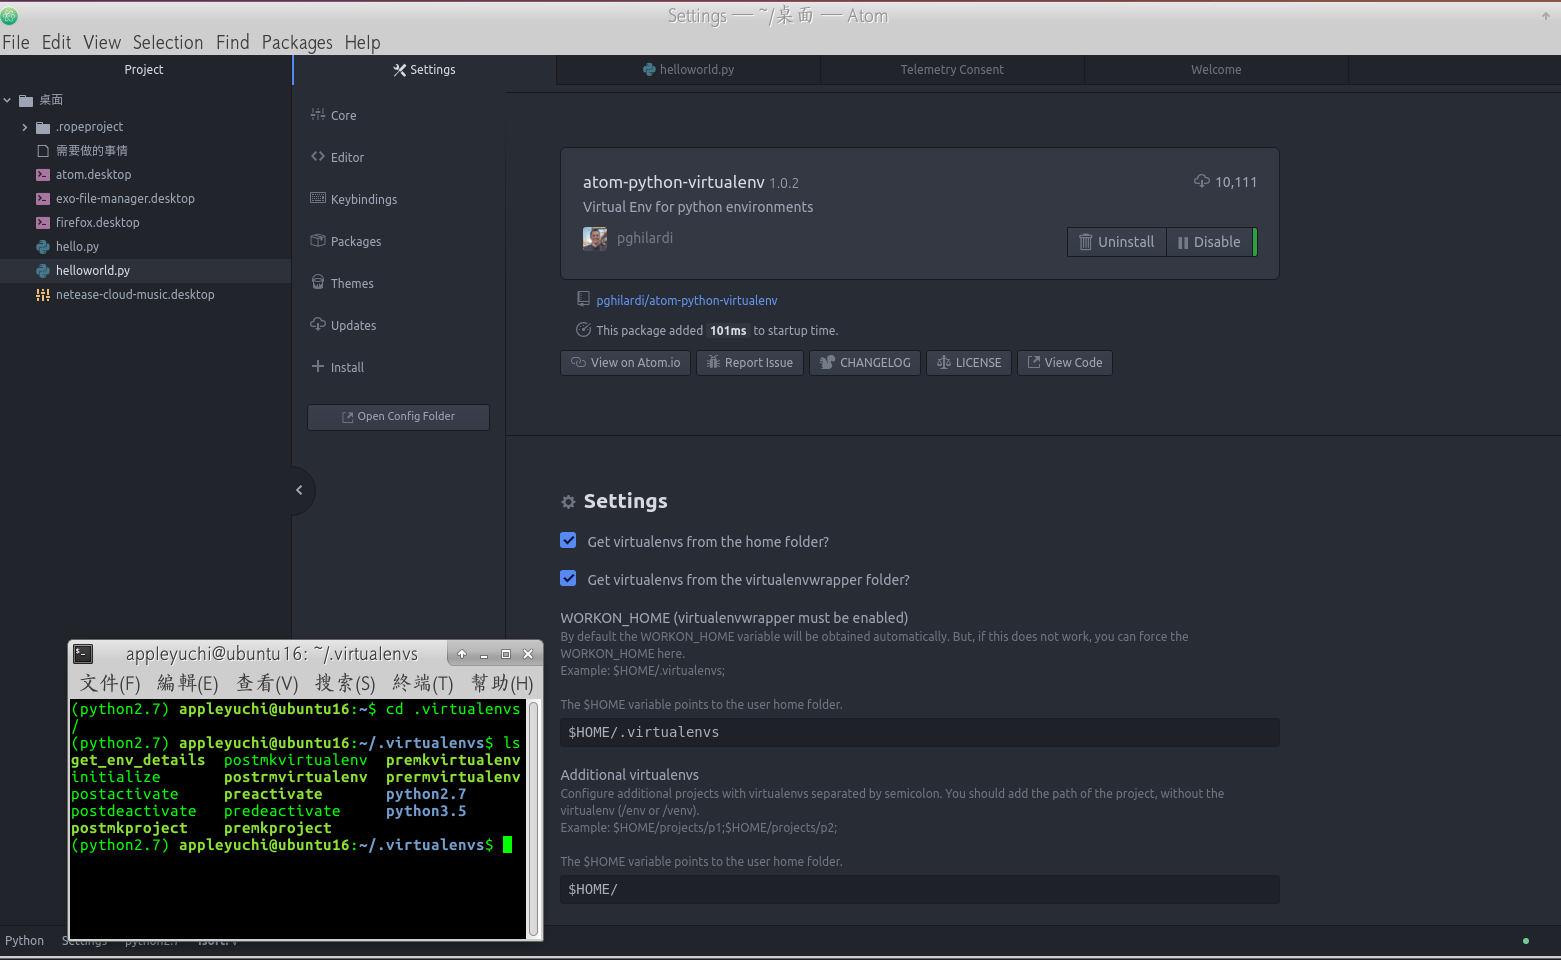Expand the .ropeproject folder
Image resolution: width=1561 pixels, height=960 pixels.
[x=25, y=127]
